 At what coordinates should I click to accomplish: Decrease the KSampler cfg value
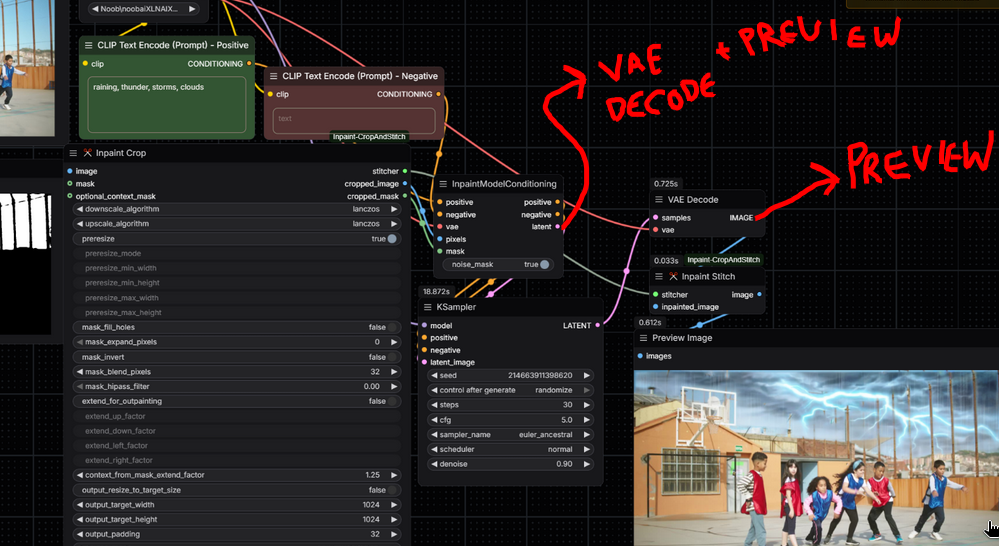434,420
